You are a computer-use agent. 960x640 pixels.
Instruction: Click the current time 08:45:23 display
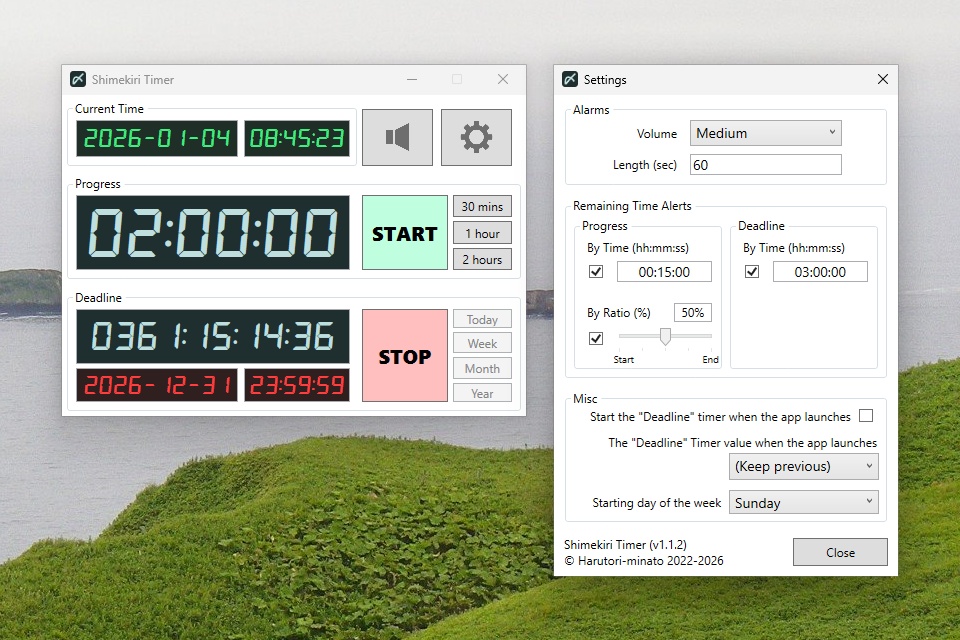[297, 138]
